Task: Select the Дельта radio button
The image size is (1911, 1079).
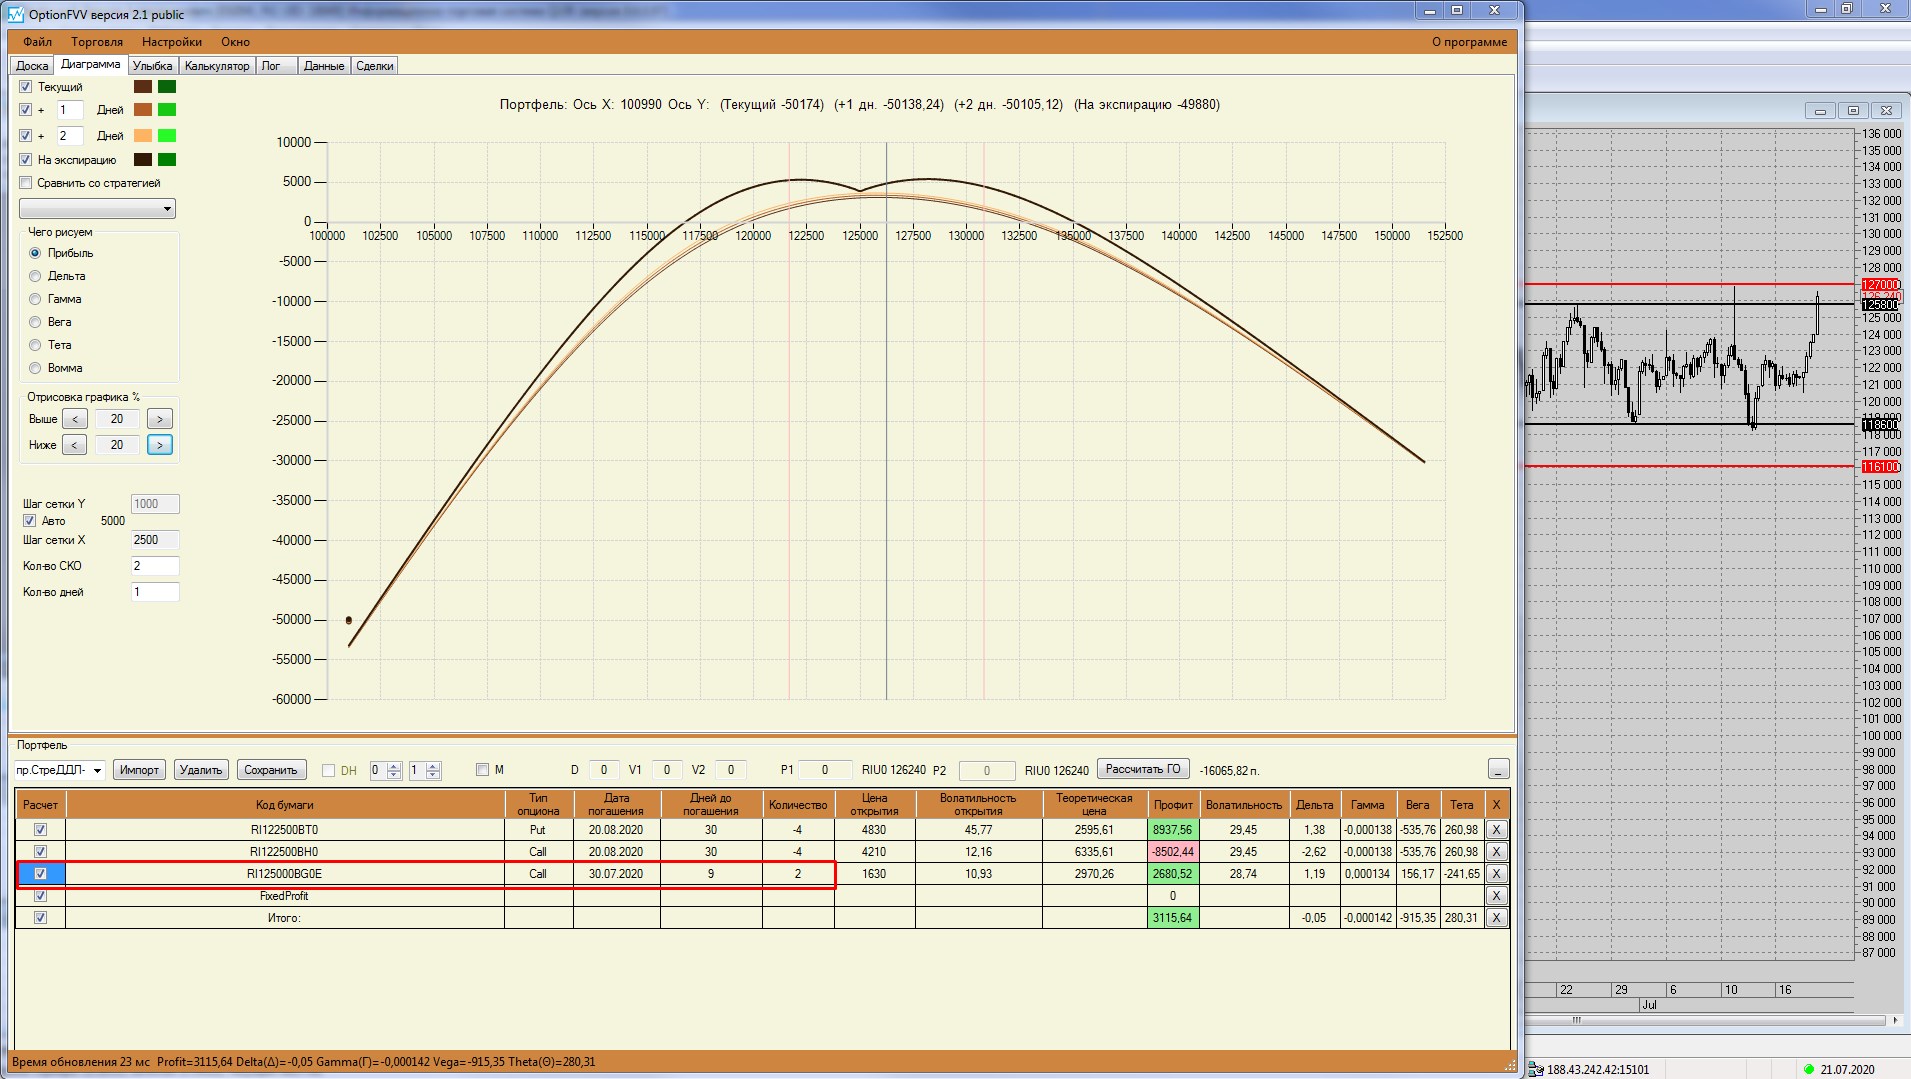Action: pos(36,276)
